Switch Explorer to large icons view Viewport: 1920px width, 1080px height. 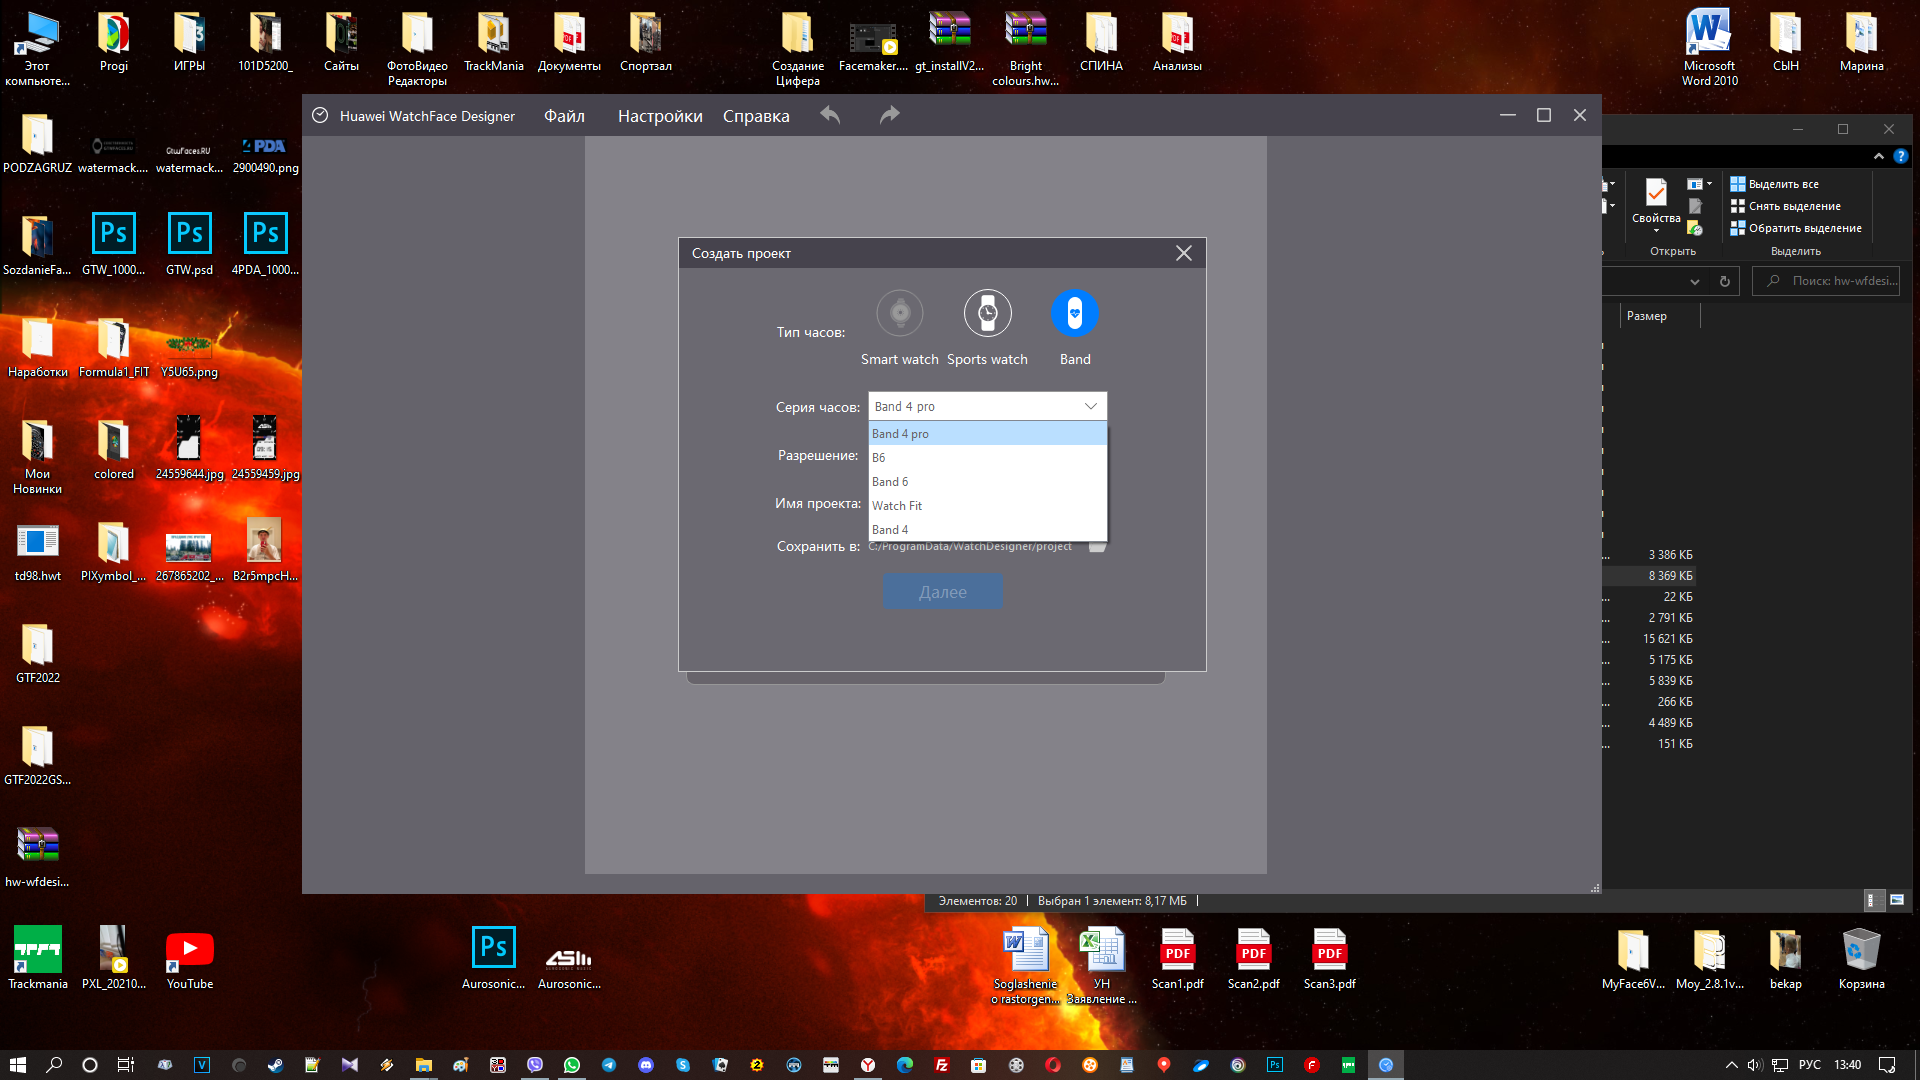1896,900
